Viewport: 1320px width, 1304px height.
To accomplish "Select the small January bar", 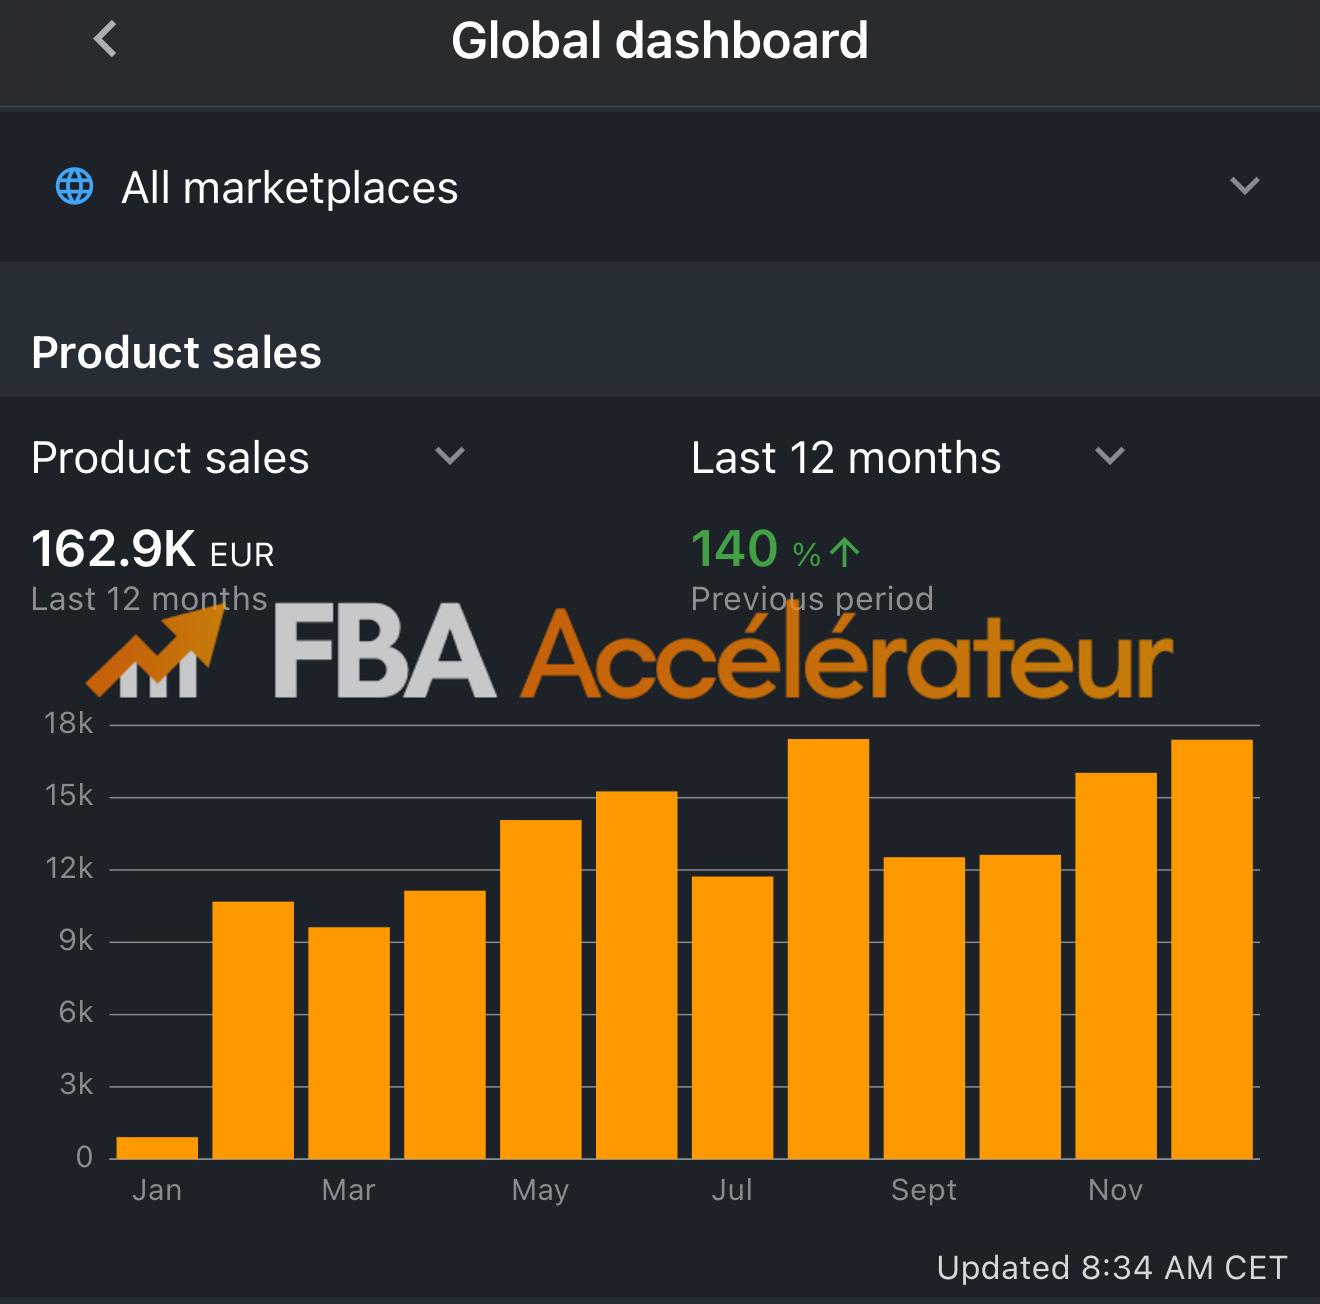I will 157,1148.
